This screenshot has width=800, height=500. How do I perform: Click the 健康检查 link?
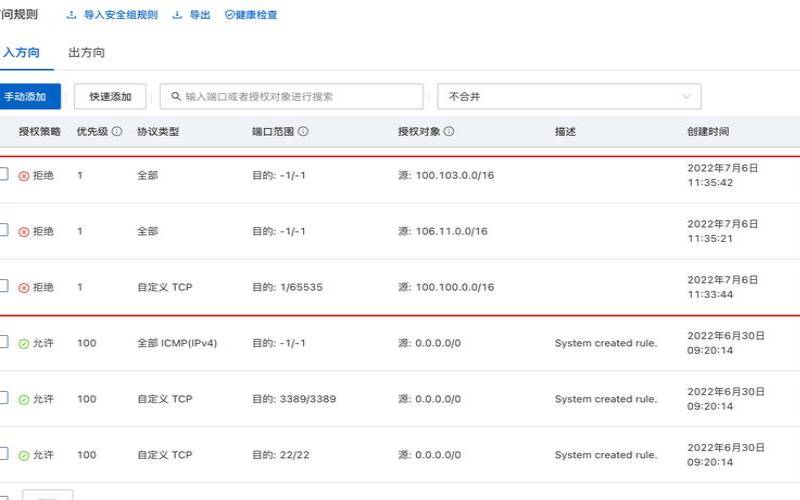tap(256, 15)
